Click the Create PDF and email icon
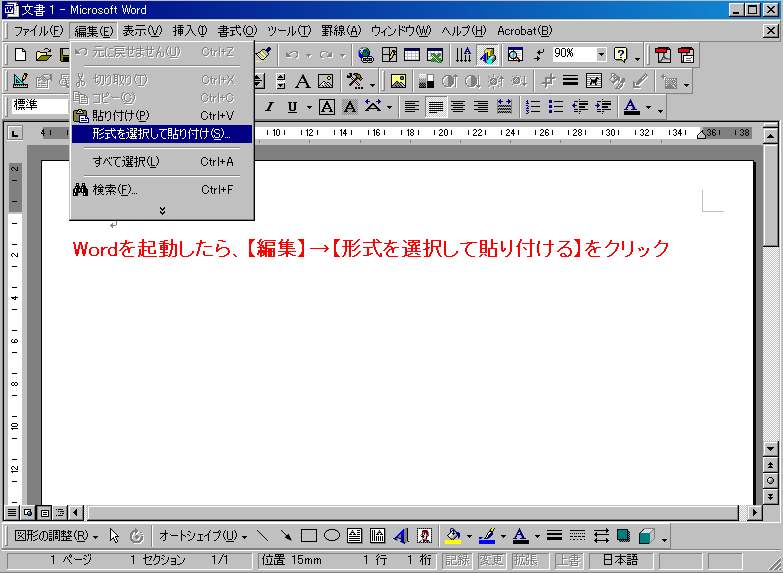The image size is (783, 573). pyautogui.click(x=687, y=54)
